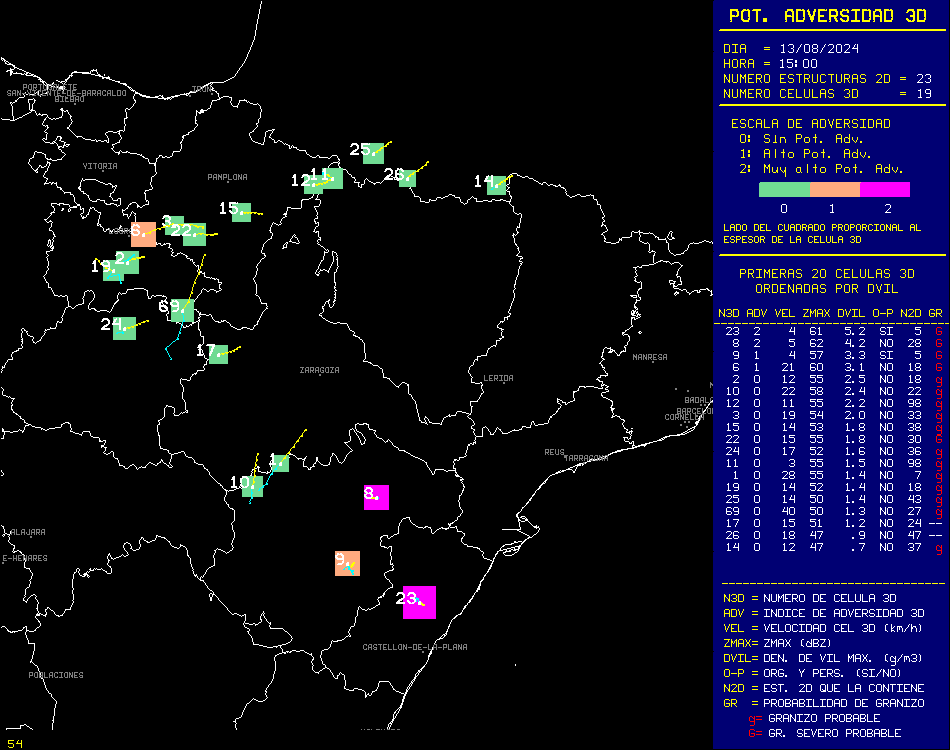950x750 pixels.
Task: Click the green cell 22 marker
Action: pos(194,234)
